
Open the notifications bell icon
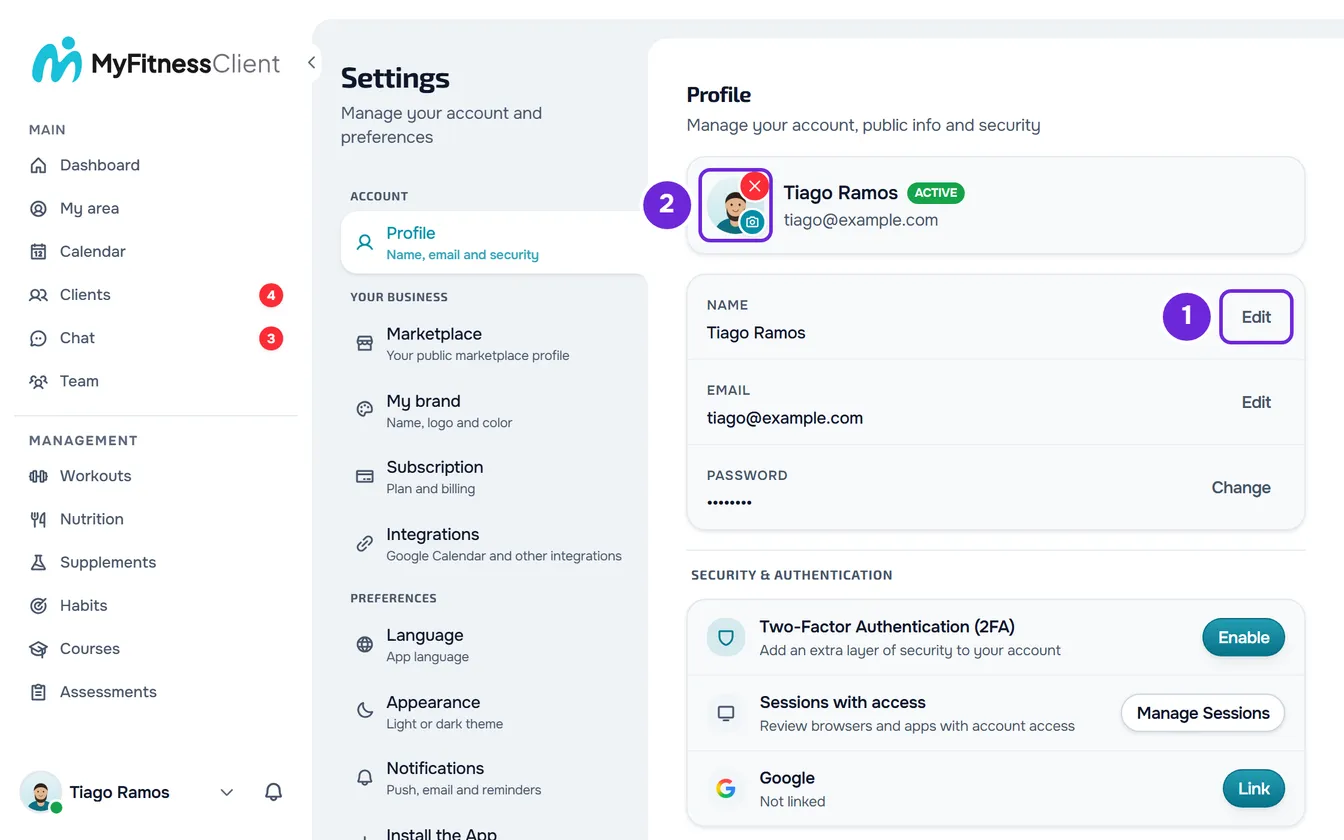tap(273, 792)
